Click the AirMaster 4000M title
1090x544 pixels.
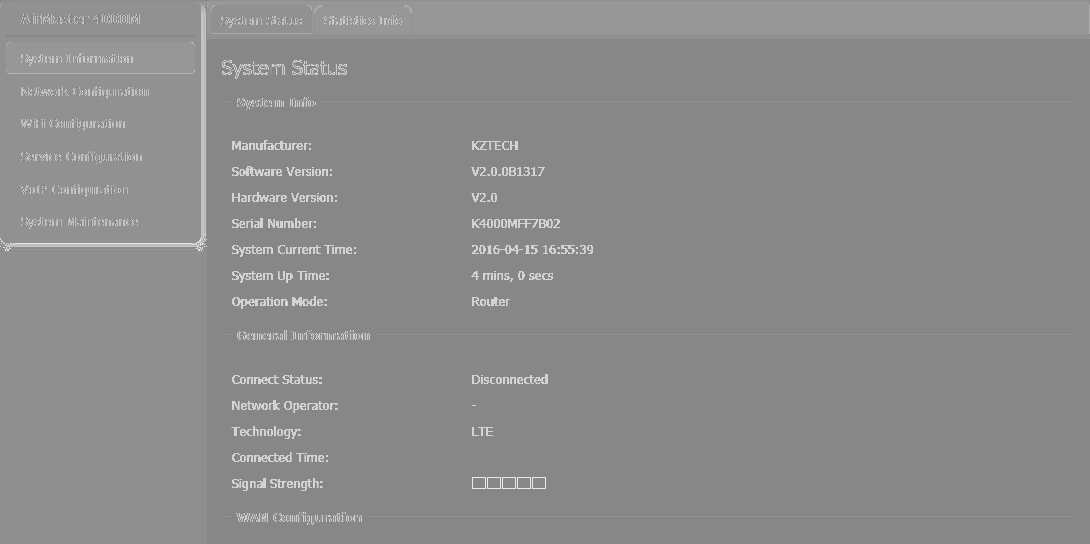click(x=81, y=19)
